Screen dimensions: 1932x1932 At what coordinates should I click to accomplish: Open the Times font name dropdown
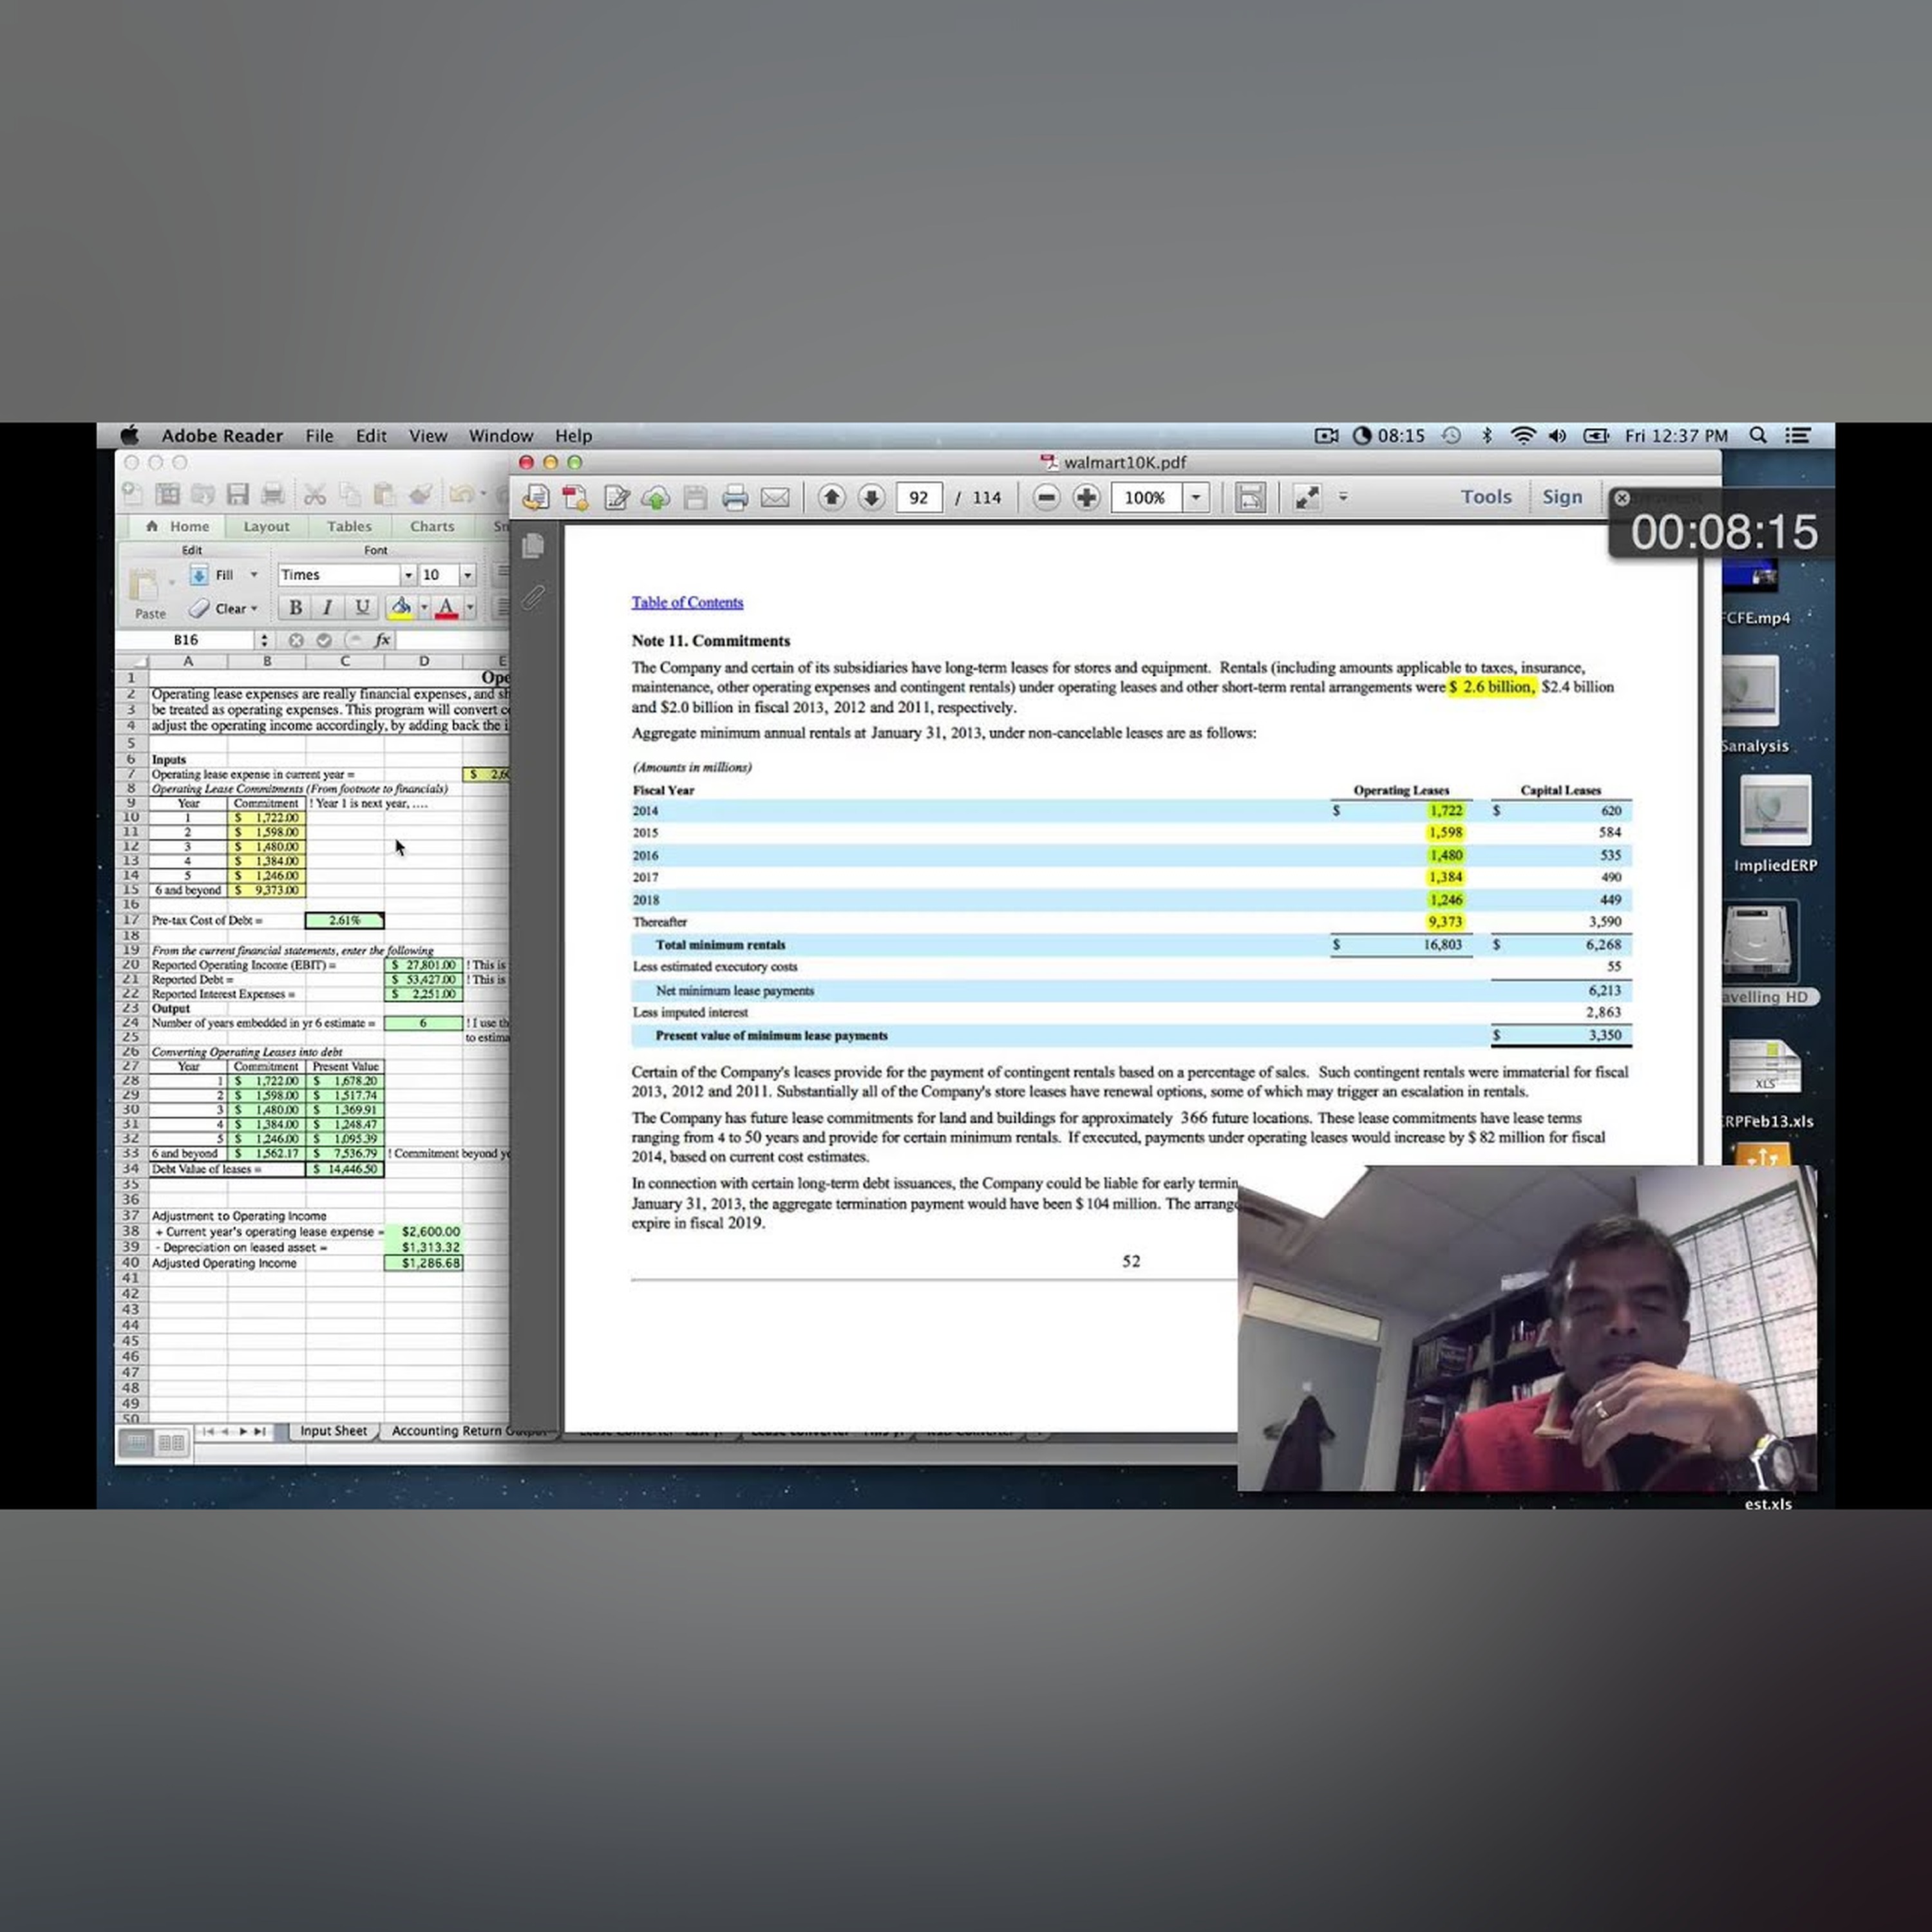(x=408, y=575)
